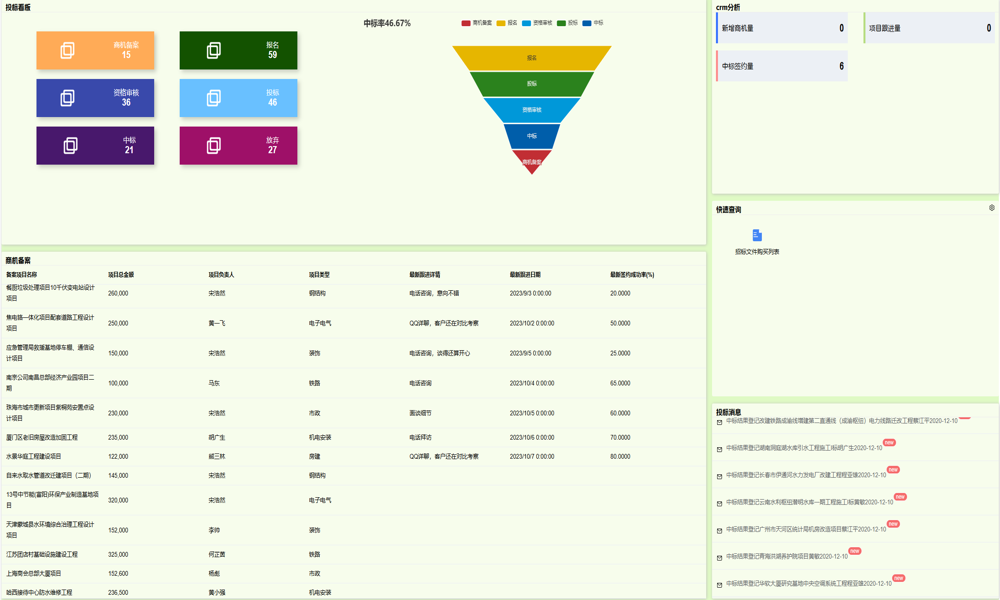Viewport: 1000px width, 600px height.
Task: Open the 资格审核 36 blue card
Action: click(95, 98)
